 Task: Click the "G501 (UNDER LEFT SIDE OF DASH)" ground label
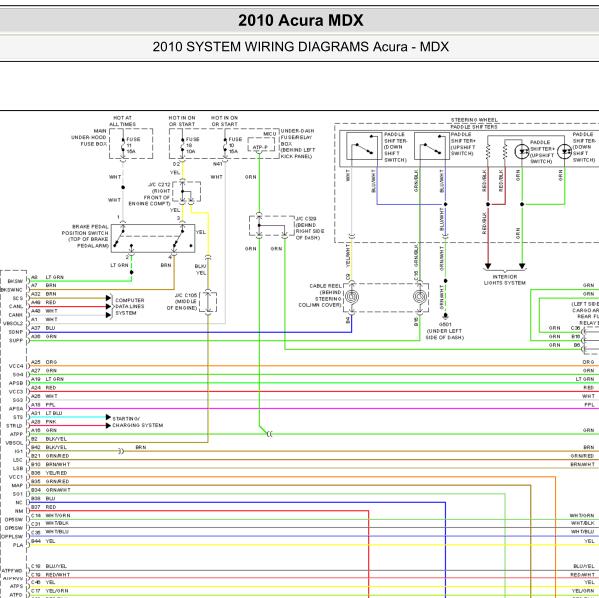click(x=445, y=331)
